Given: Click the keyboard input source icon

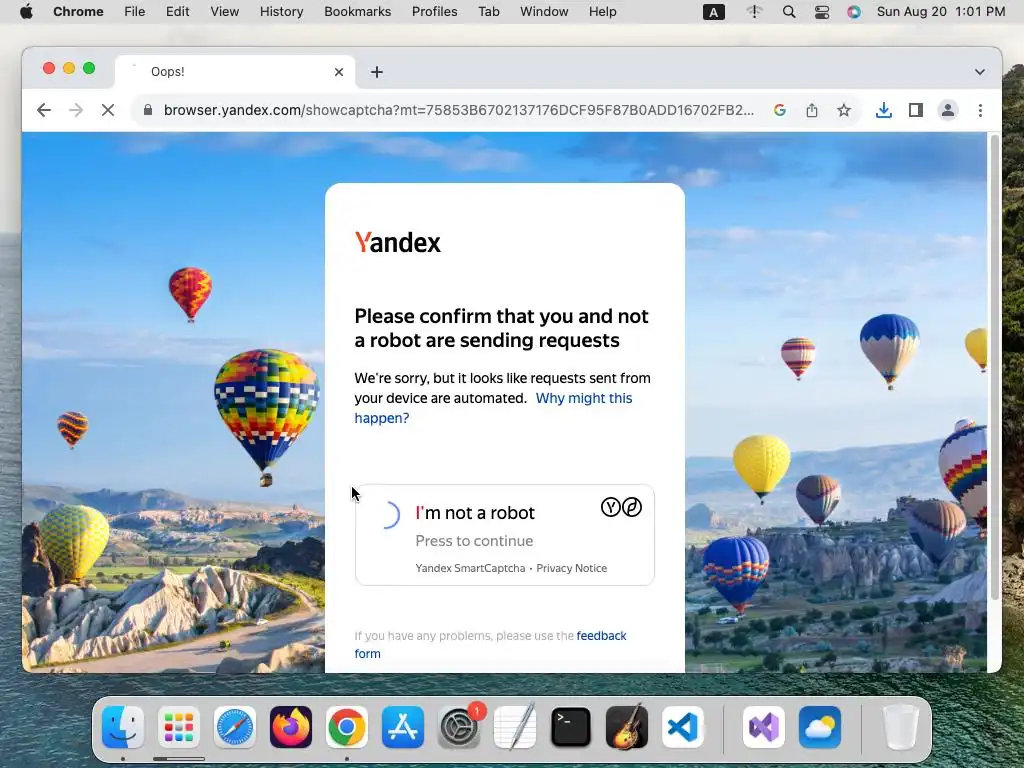Looking at the screenshot, I should tap(714, 12).
